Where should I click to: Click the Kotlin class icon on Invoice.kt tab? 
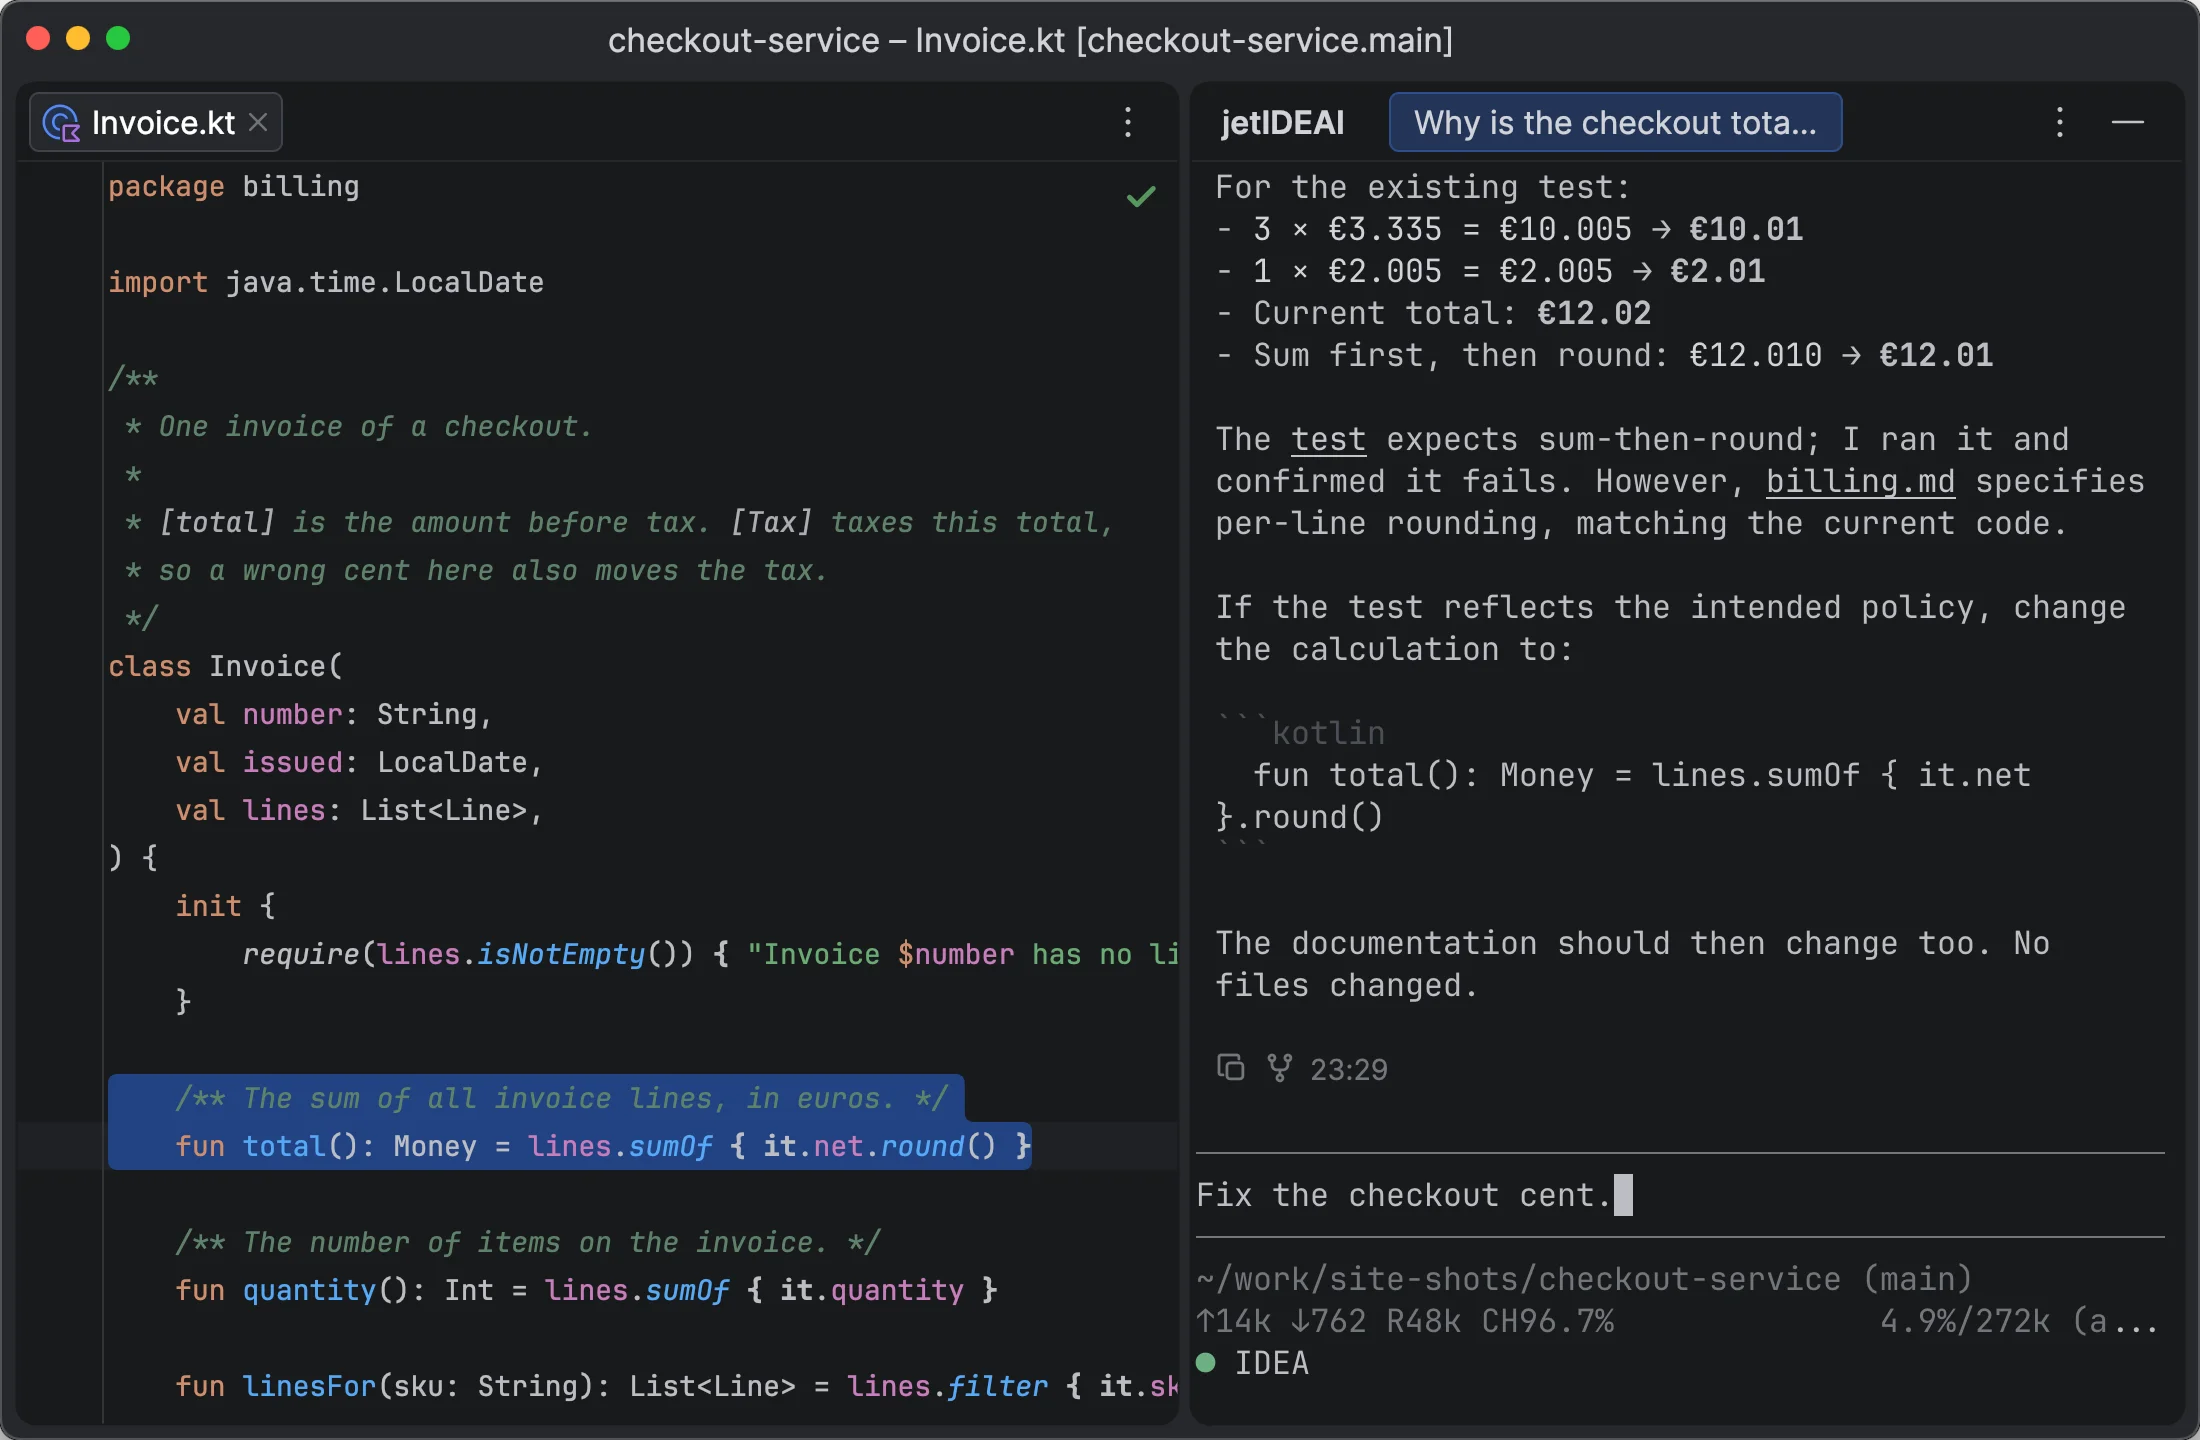coord(62,123)
